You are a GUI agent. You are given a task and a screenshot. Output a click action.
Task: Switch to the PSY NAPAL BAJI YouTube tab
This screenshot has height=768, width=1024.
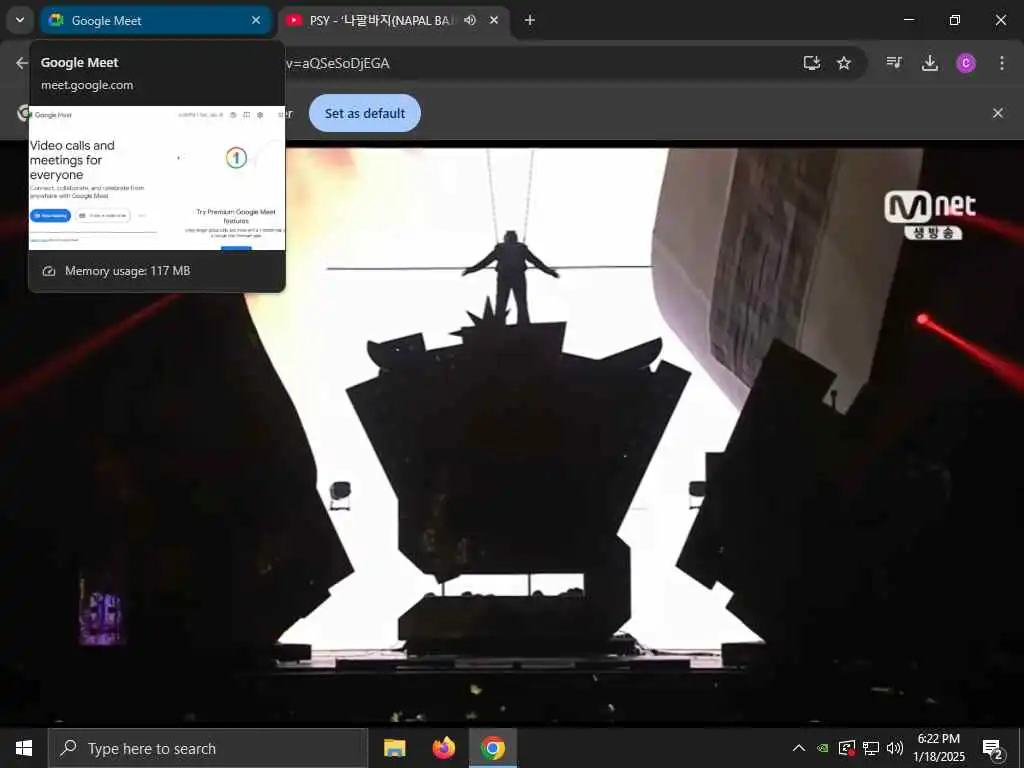point(394,20)
